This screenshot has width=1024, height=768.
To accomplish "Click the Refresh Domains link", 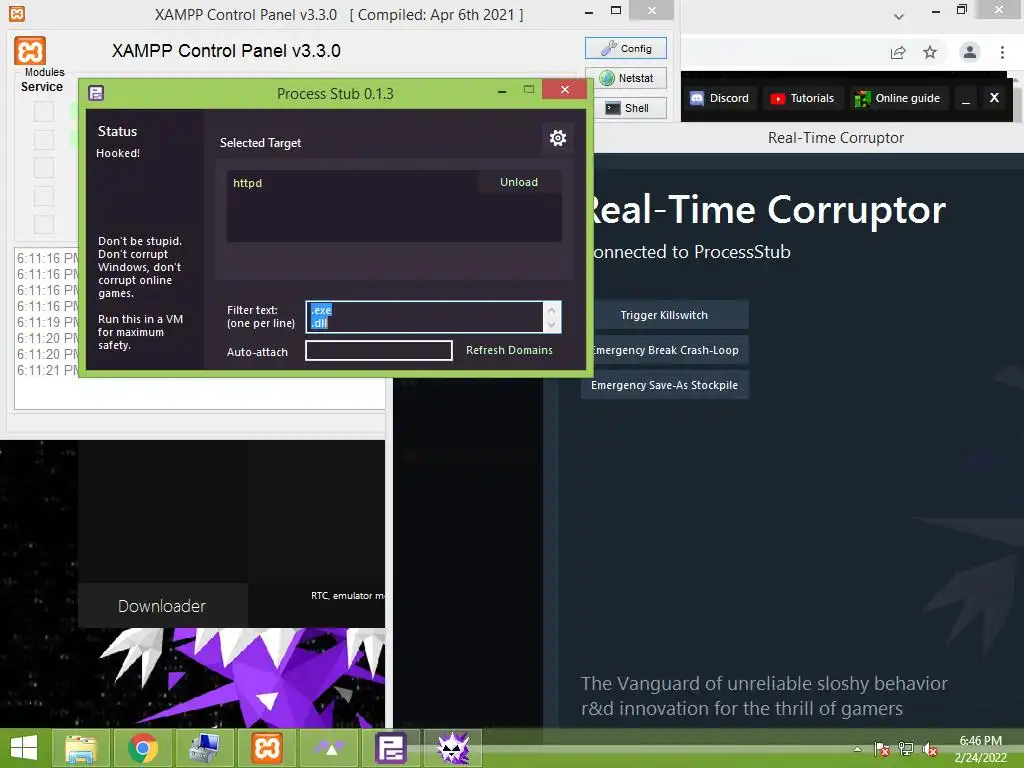I will (x=509, y=350).
